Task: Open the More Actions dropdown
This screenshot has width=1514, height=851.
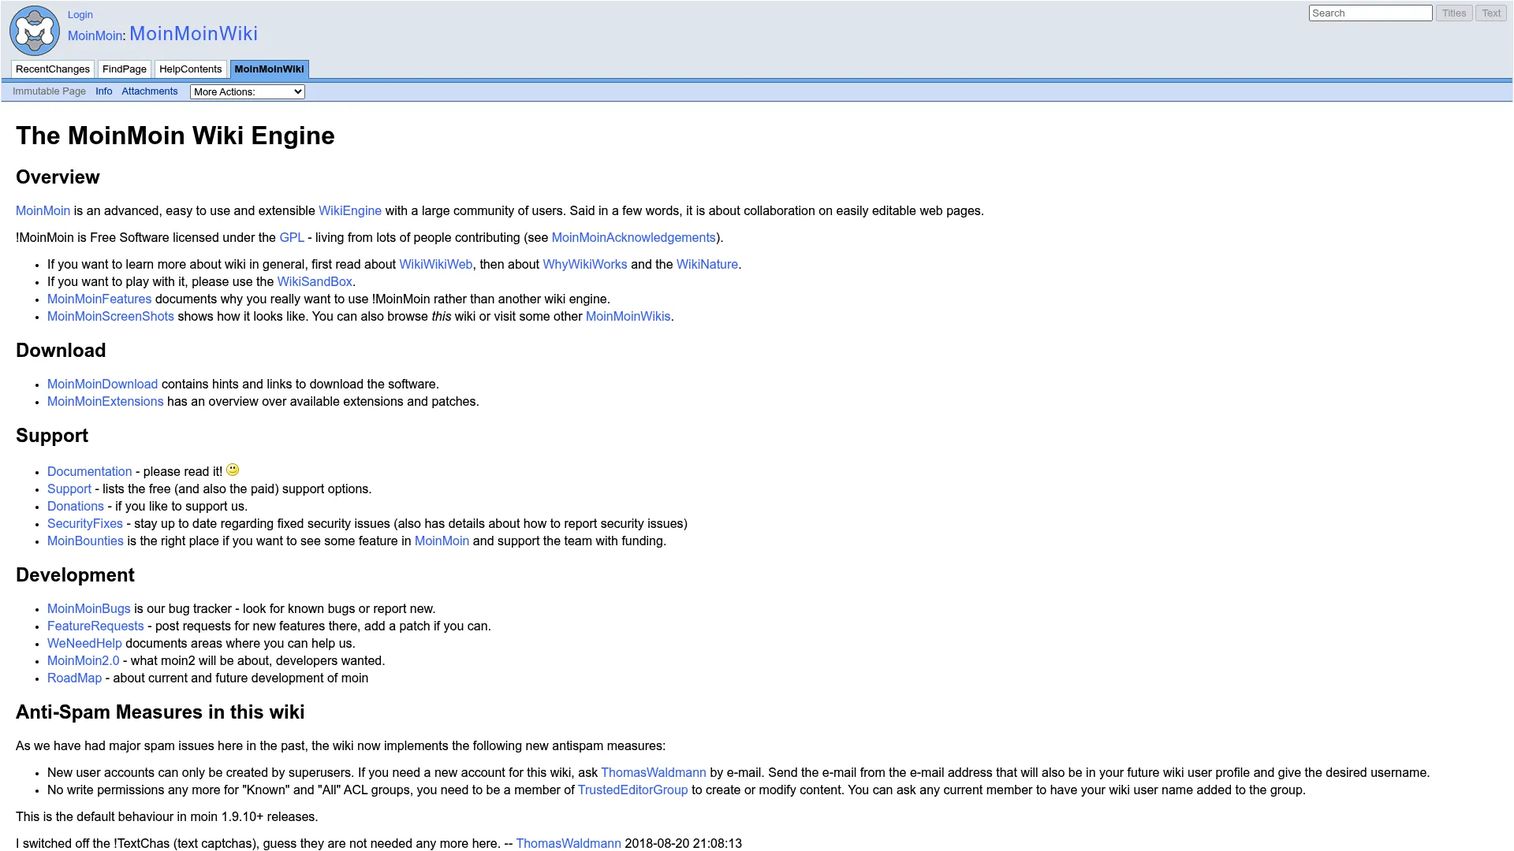Action: 247,92
